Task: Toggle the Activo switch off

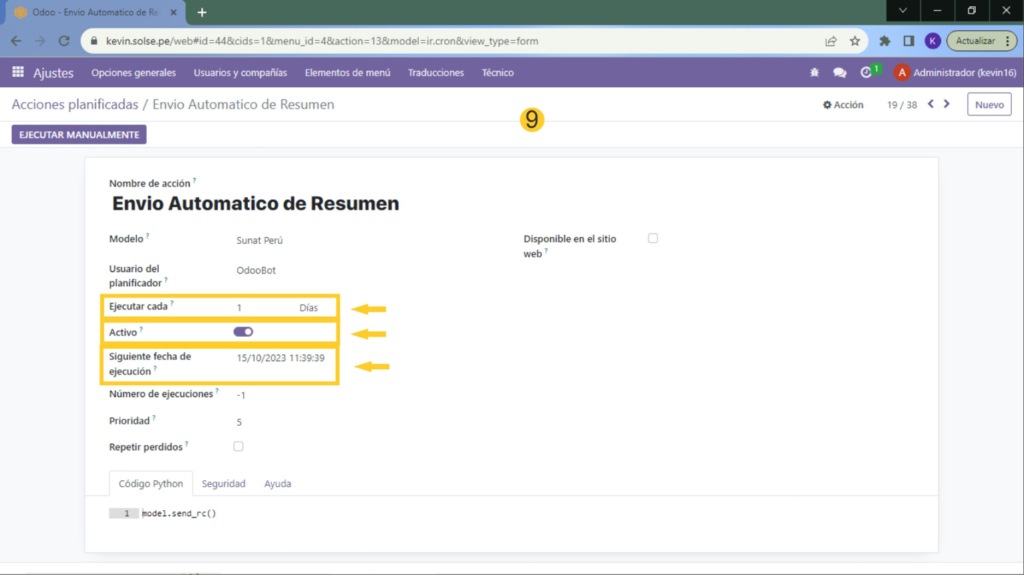Action: (243, 332)
